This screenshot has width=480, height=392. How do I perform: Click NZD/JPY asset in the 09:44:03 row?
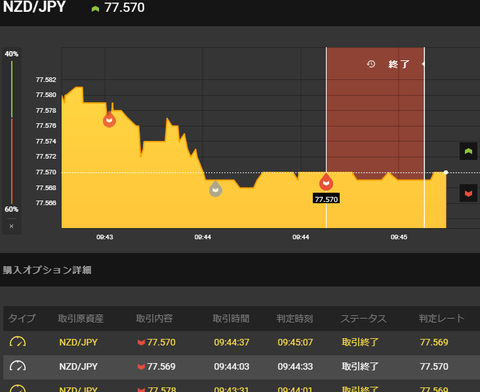pyautogui.click(x=78, y=367)
